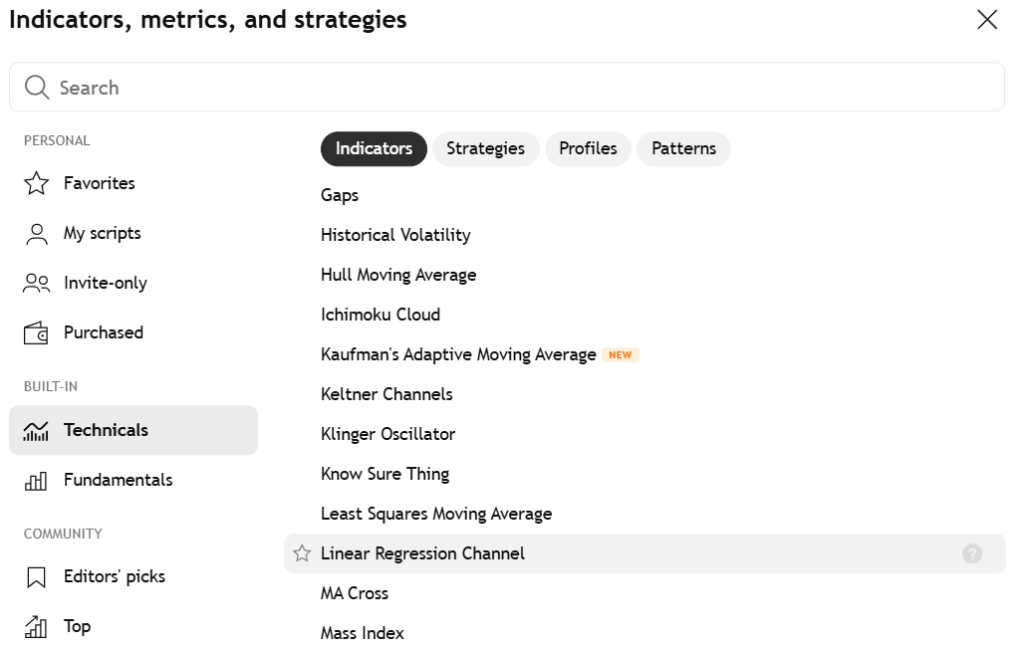The image size is (1024, 652).
Task: Add the Ichimoku Cloud indicator
Action: 380,314
